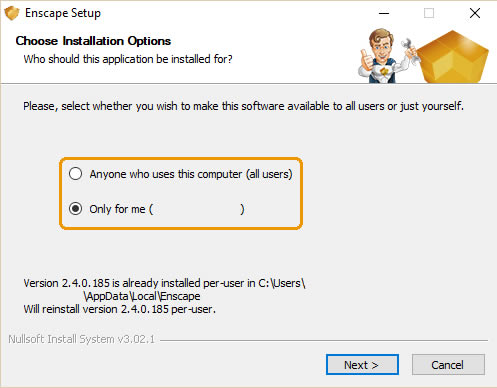This screenshot has height=388, width=497.
Task: Click the 'Nullsoft Install System v3.02.1' text
Action: (x=81, y=339)
